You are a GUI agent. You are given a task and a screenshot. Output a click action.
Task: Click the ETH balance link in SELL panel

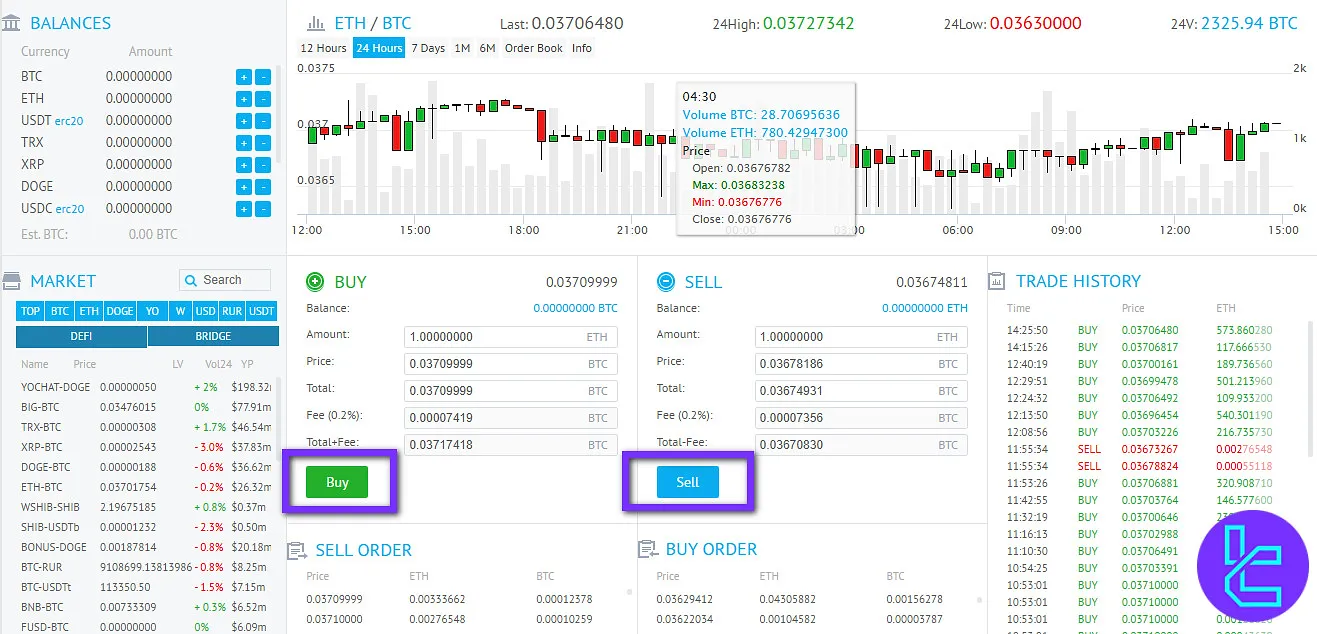pyautogui.click(x=925, y=308)
